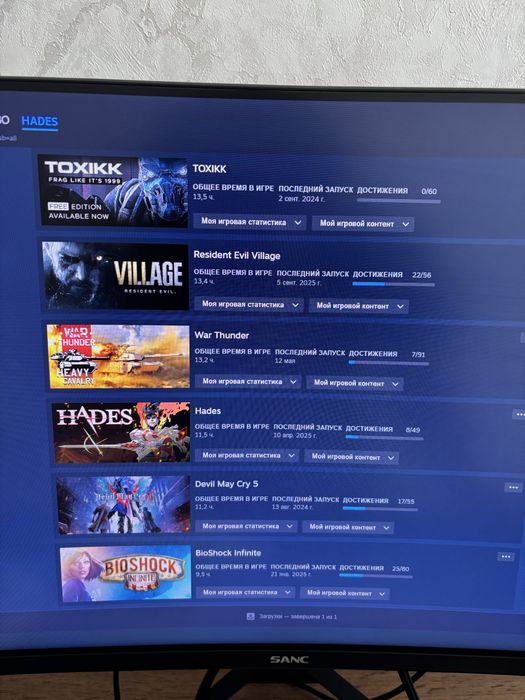Click the Hades achievements progress bar

(x=384, y=438)
